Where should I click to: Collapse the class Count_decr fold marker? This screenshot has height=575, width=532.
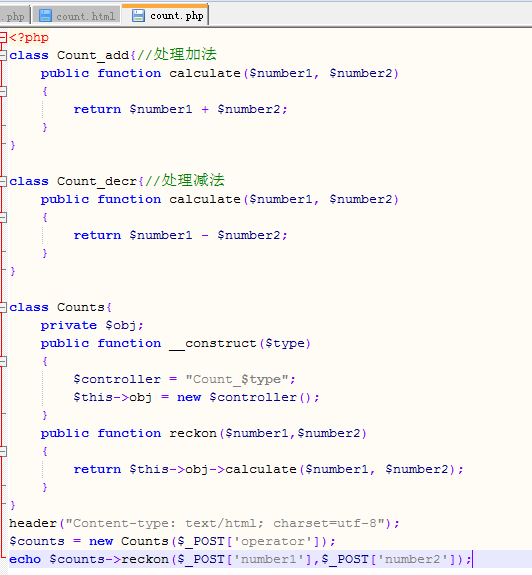click(3, 181)
